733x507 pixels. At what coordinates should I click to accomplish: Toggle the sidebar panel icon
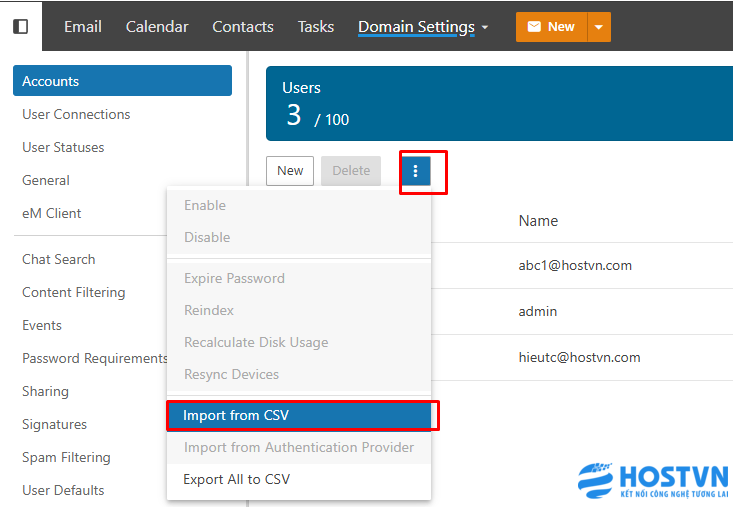(x=20, y=26)
